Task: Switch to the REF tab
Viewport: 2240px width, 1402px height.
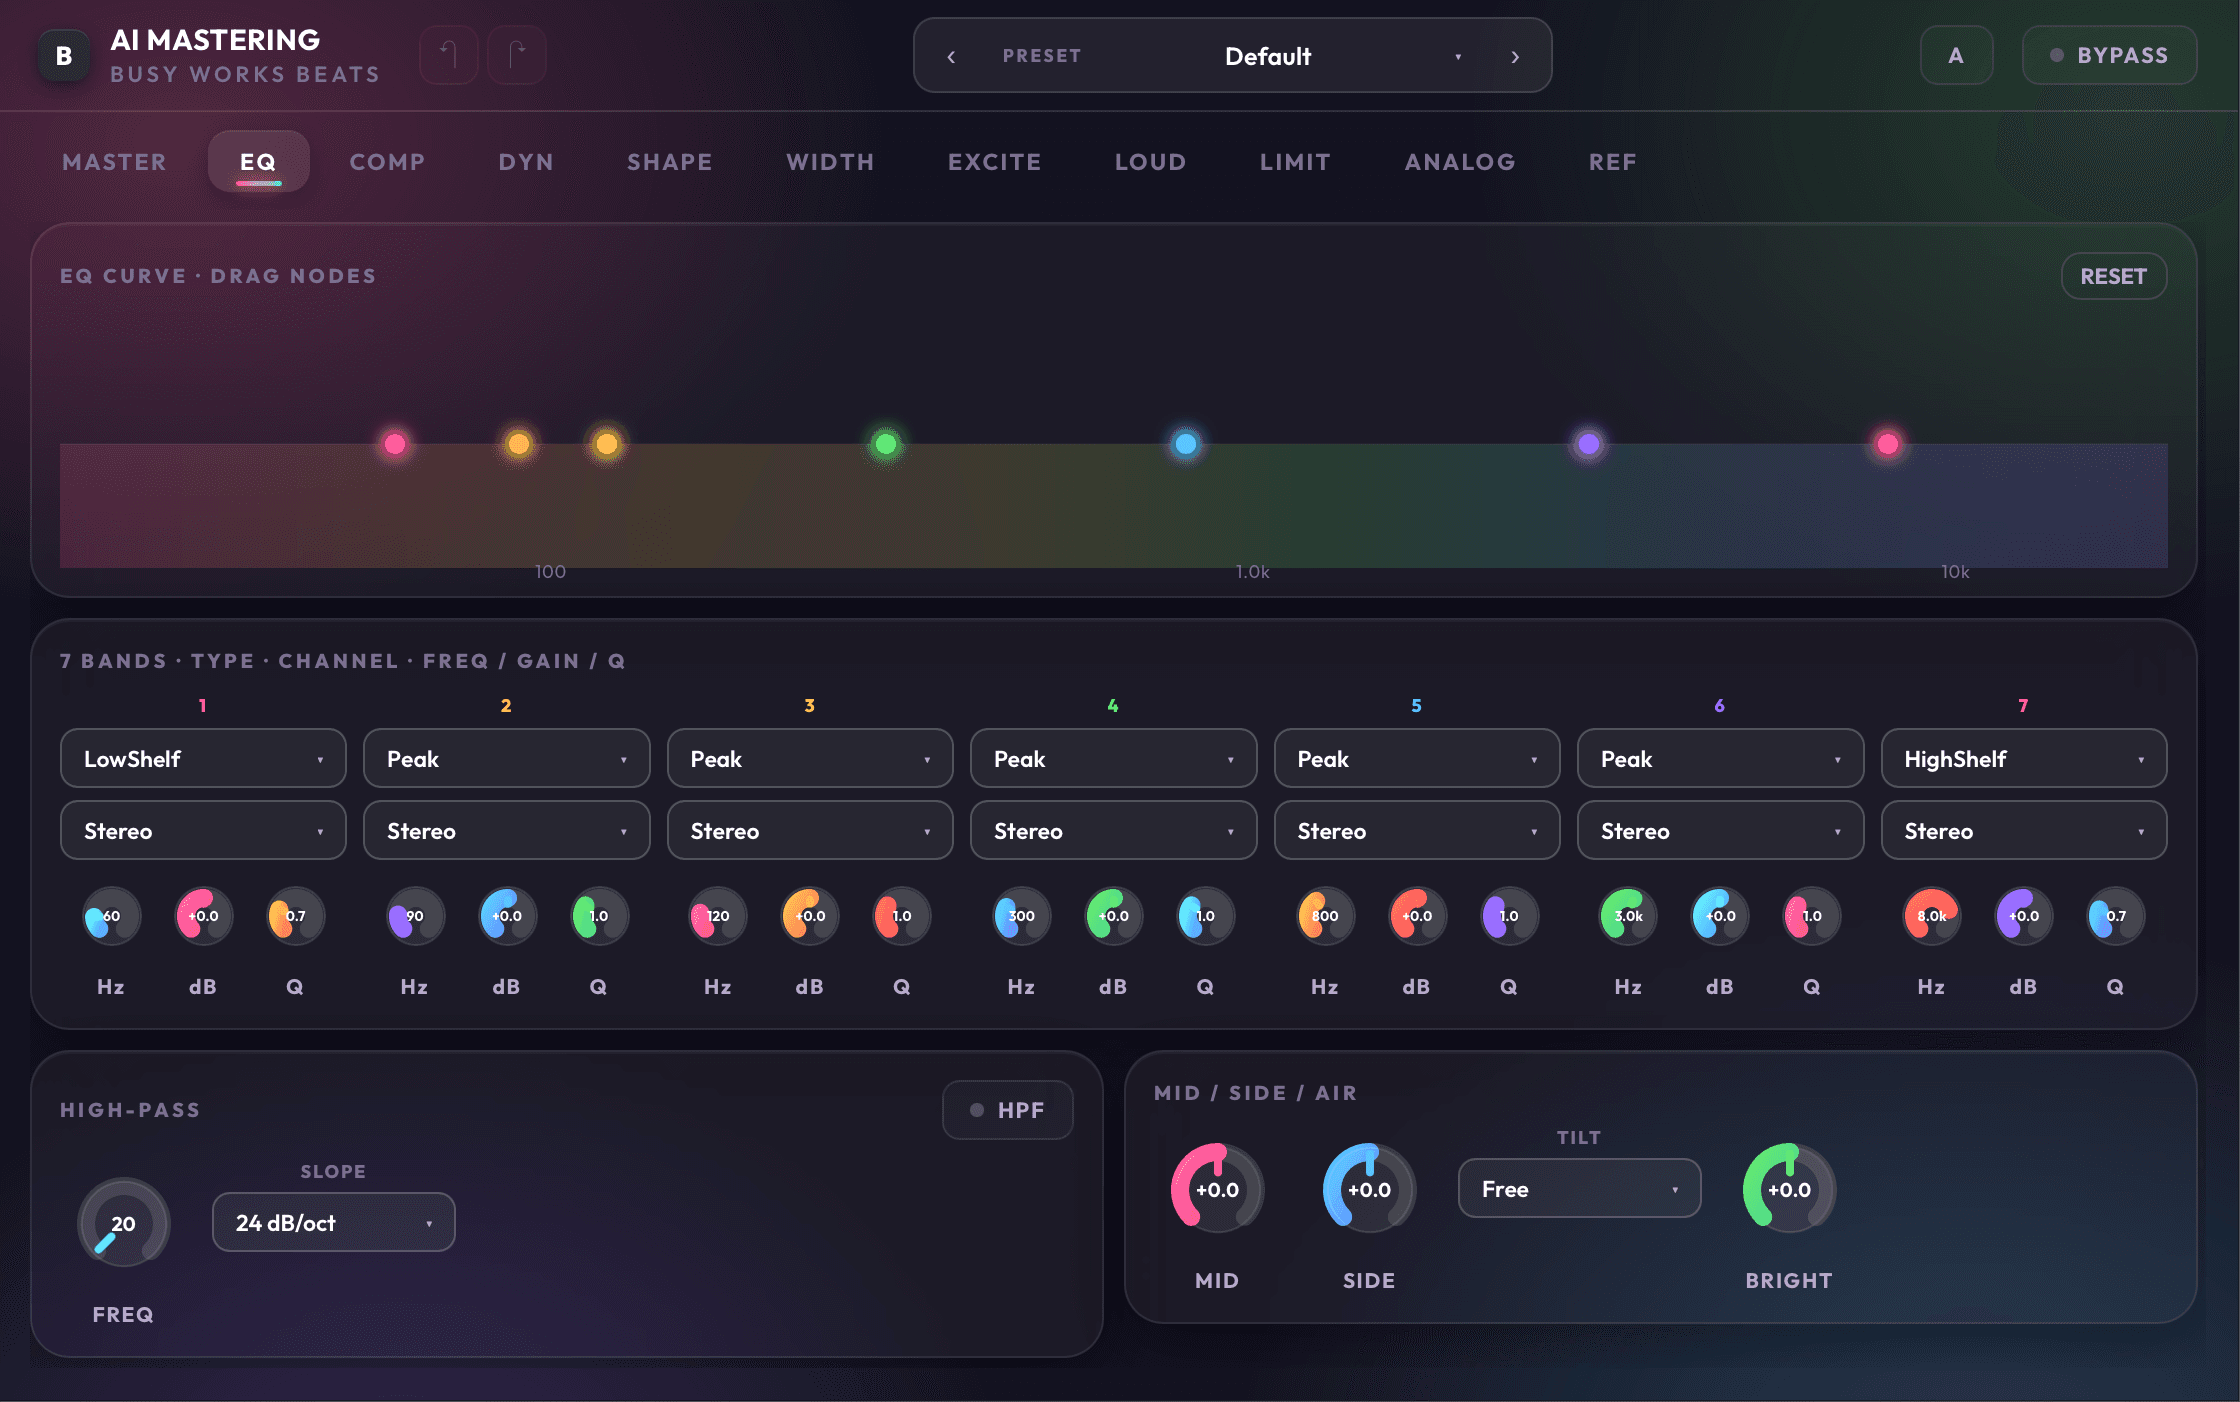Action: pyautogui.click(x=1612, y=162)
